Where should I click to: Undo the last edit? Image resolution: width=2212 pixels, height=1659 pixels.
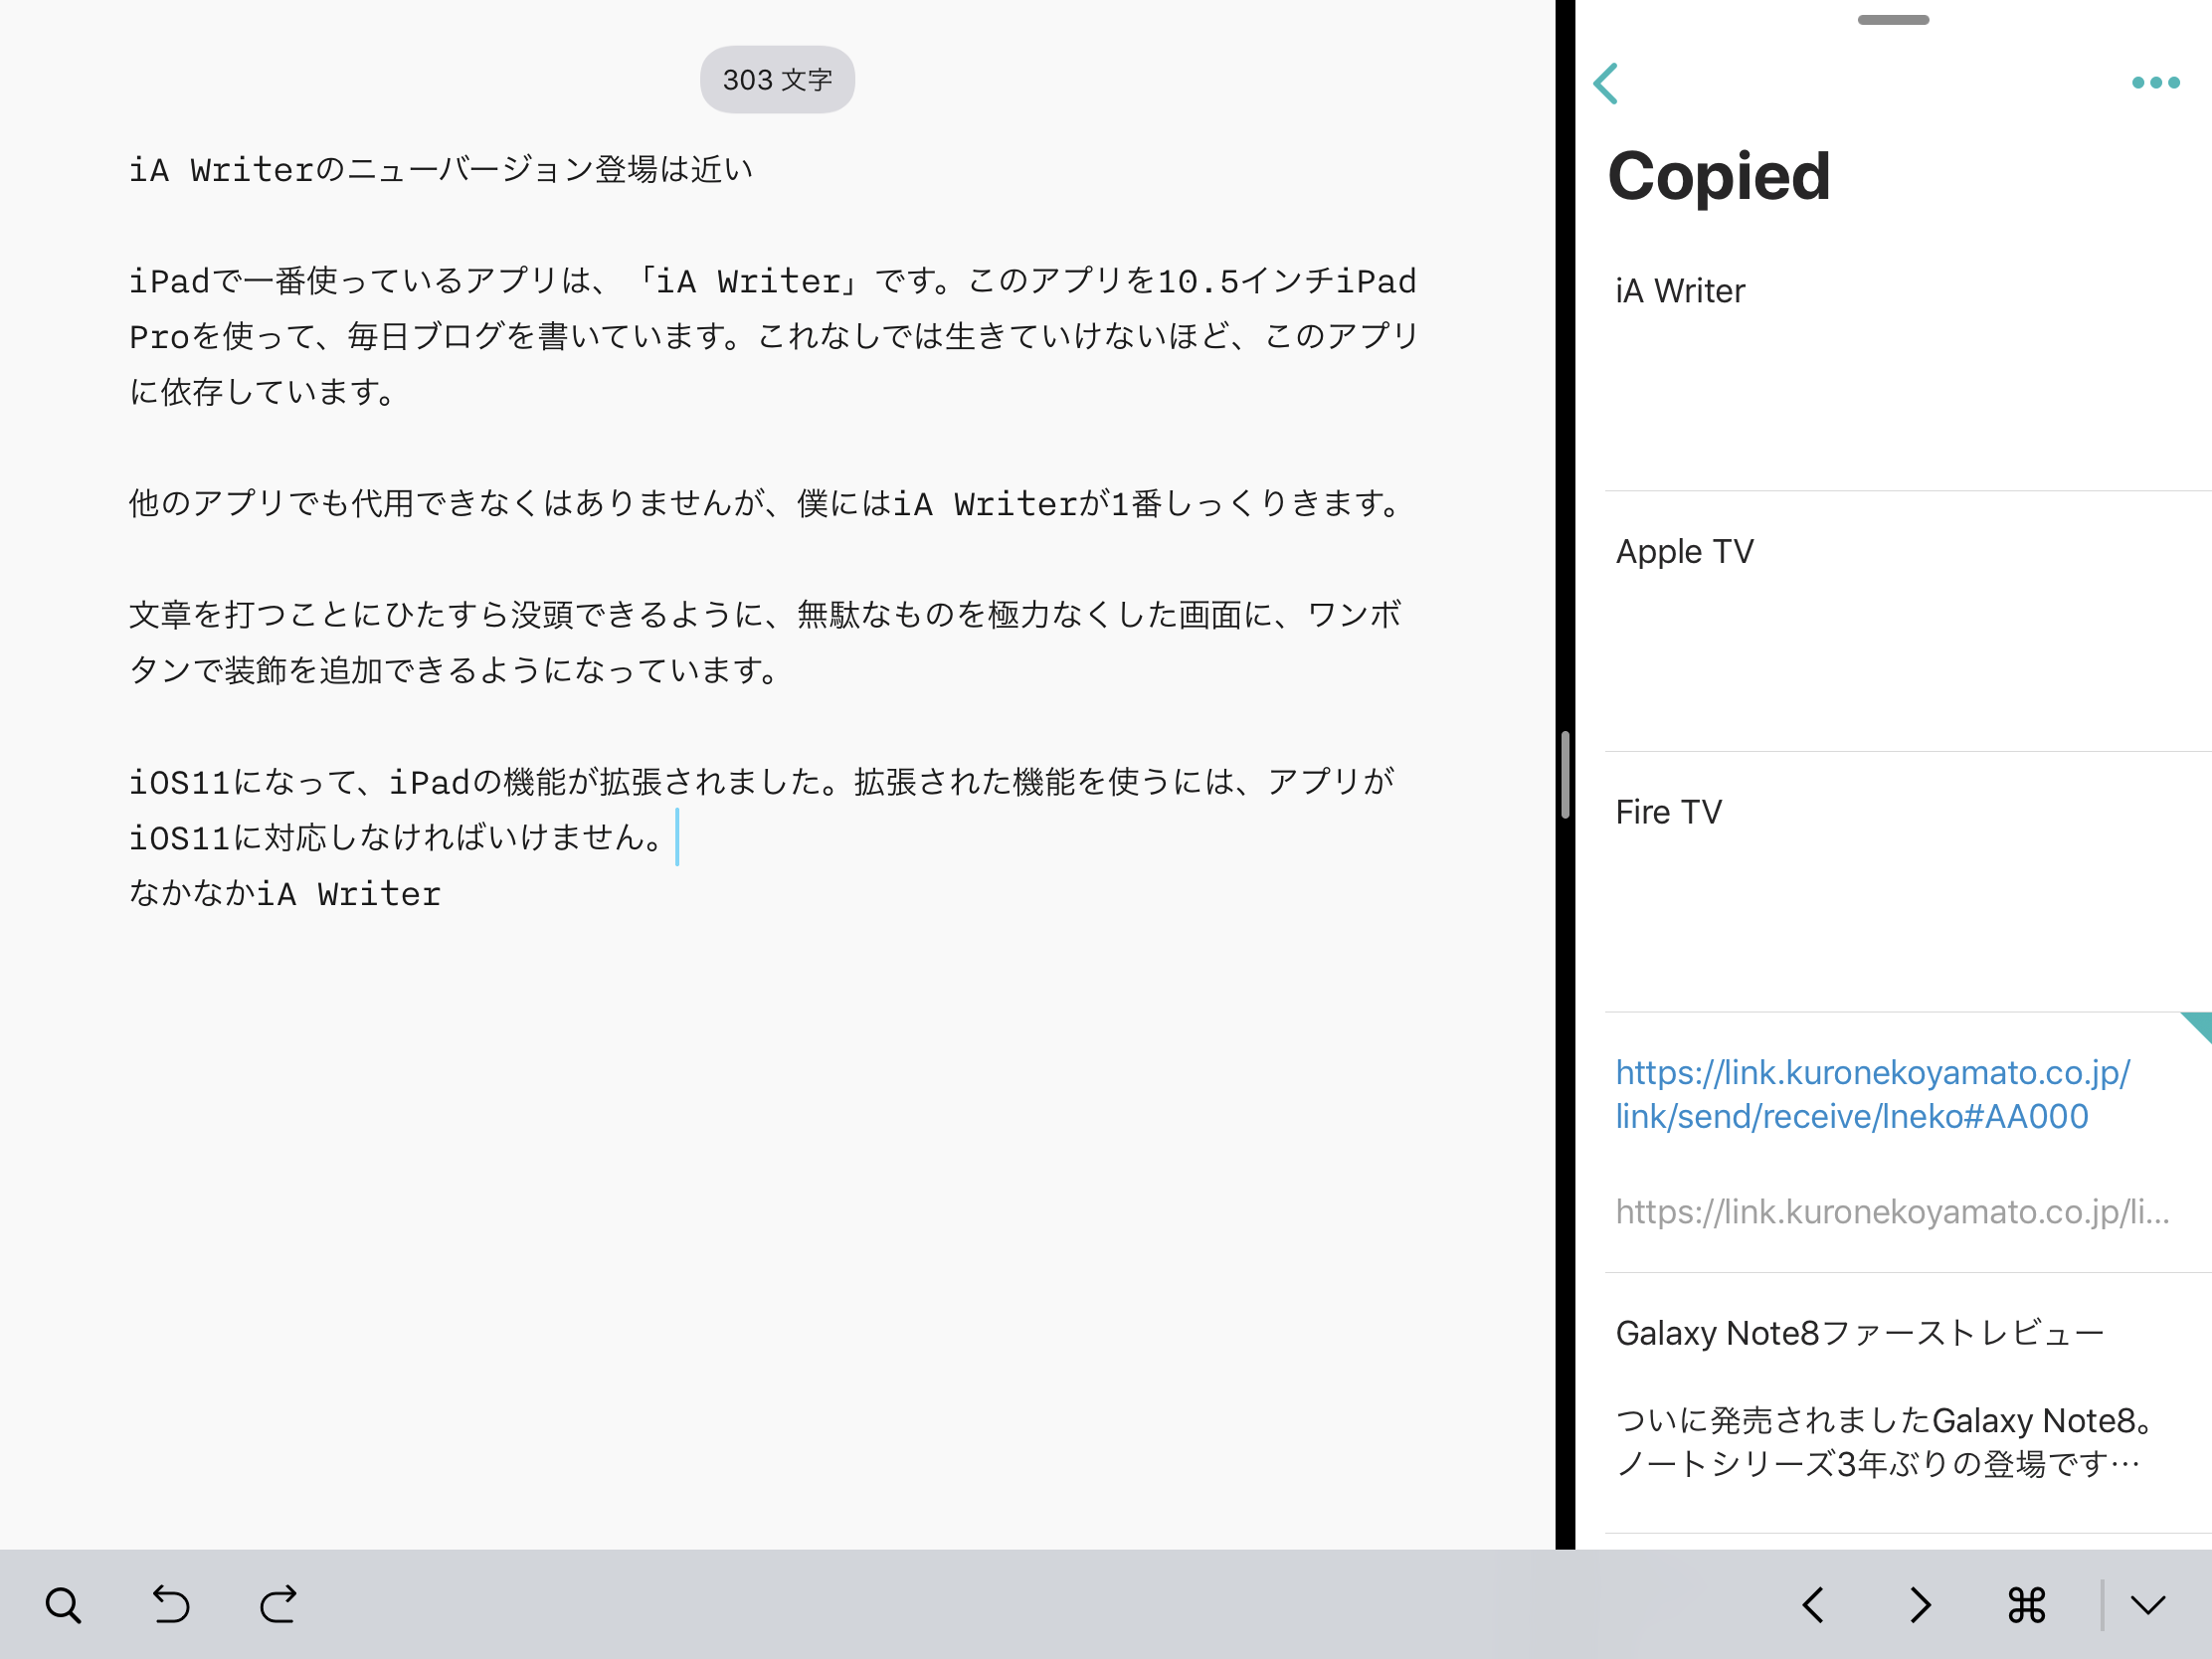171,1604
